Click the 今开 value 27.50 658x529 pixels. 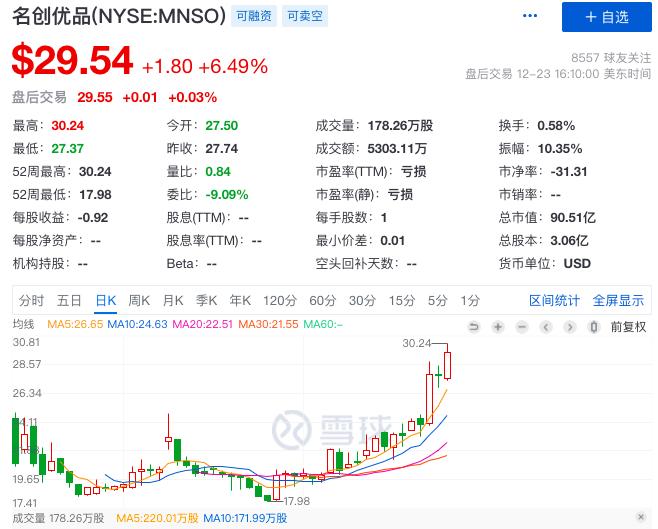[222, 125]
